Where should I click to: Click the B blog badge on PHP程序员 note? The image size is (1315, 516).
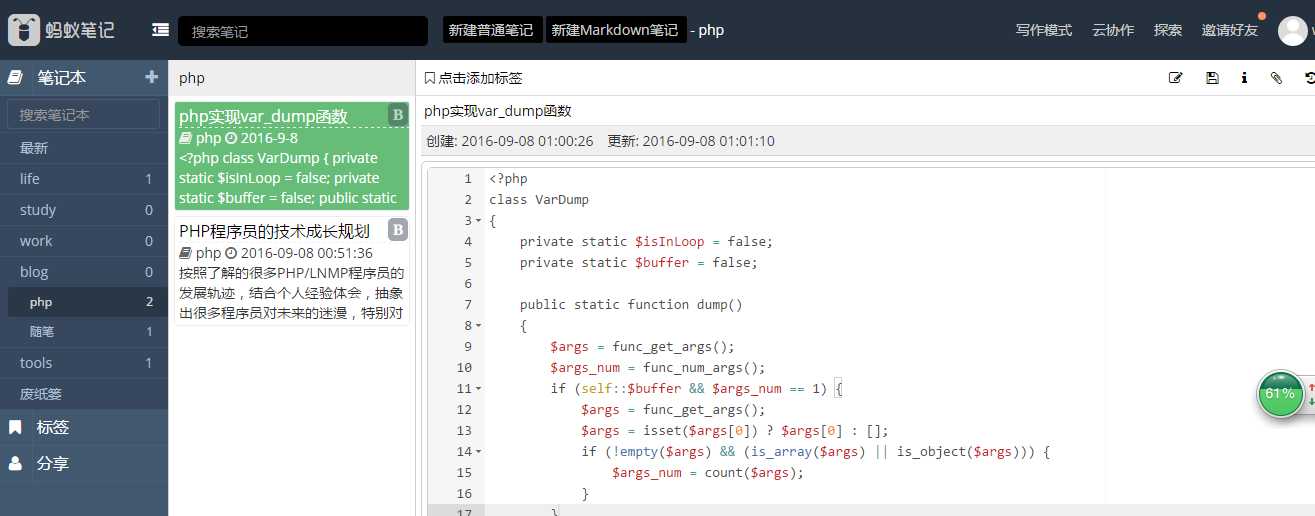click(398, 230)
